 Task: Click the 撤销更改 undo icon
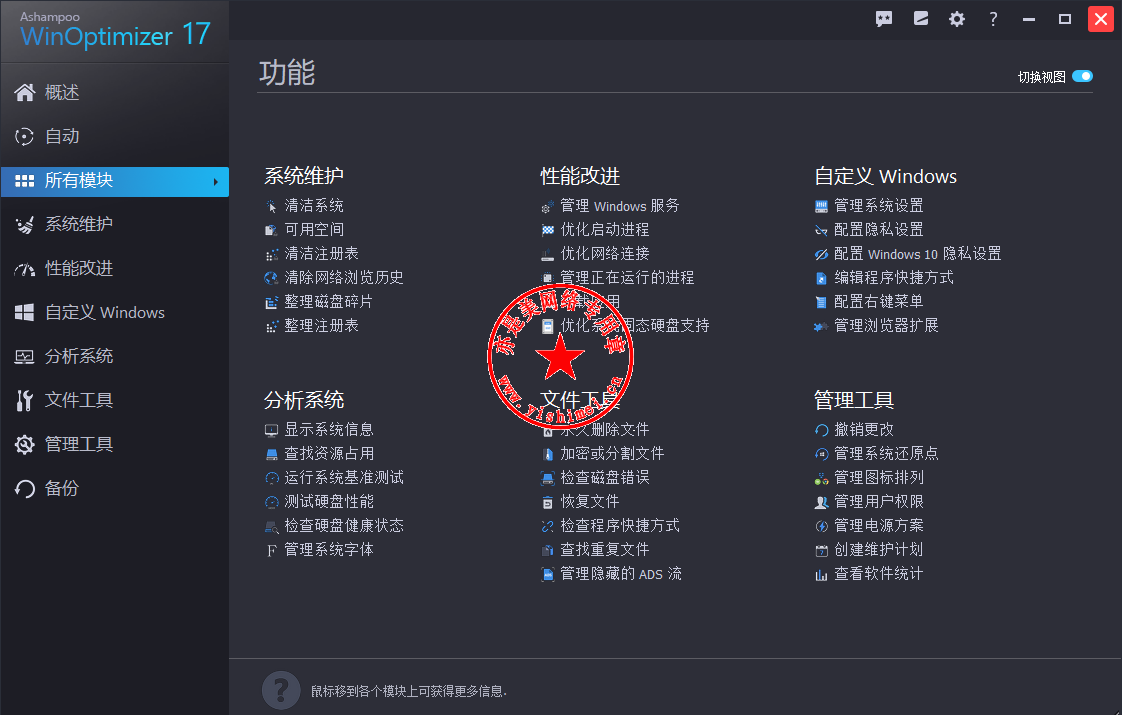click(821, 431)
